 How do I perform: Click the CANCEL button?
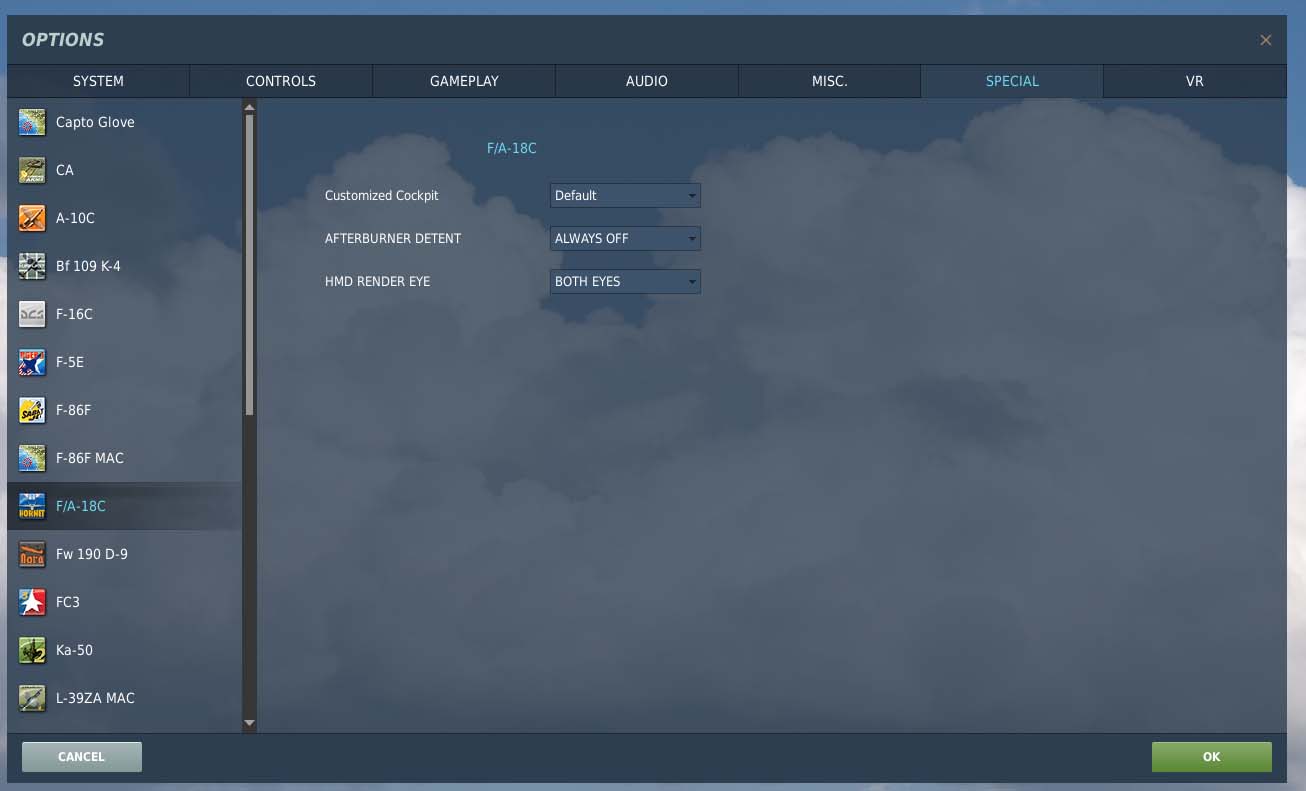point(82,757)
